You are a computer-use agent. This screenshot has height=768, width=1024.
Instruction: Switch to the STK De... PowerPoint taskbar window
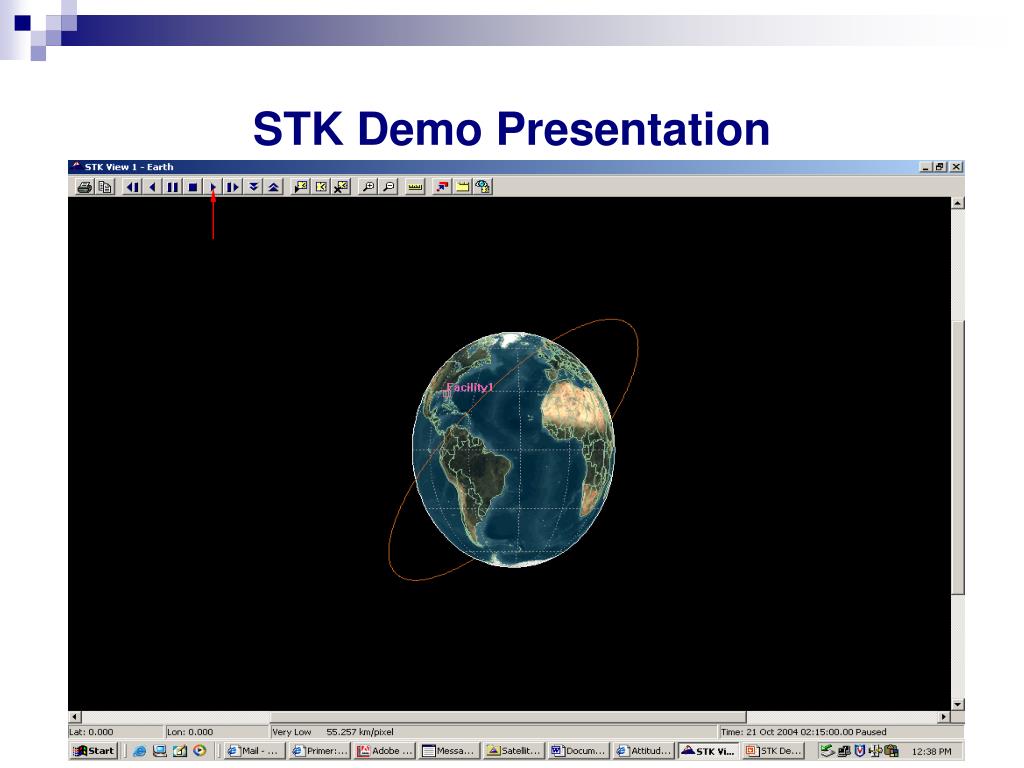[x=773, y=751]
